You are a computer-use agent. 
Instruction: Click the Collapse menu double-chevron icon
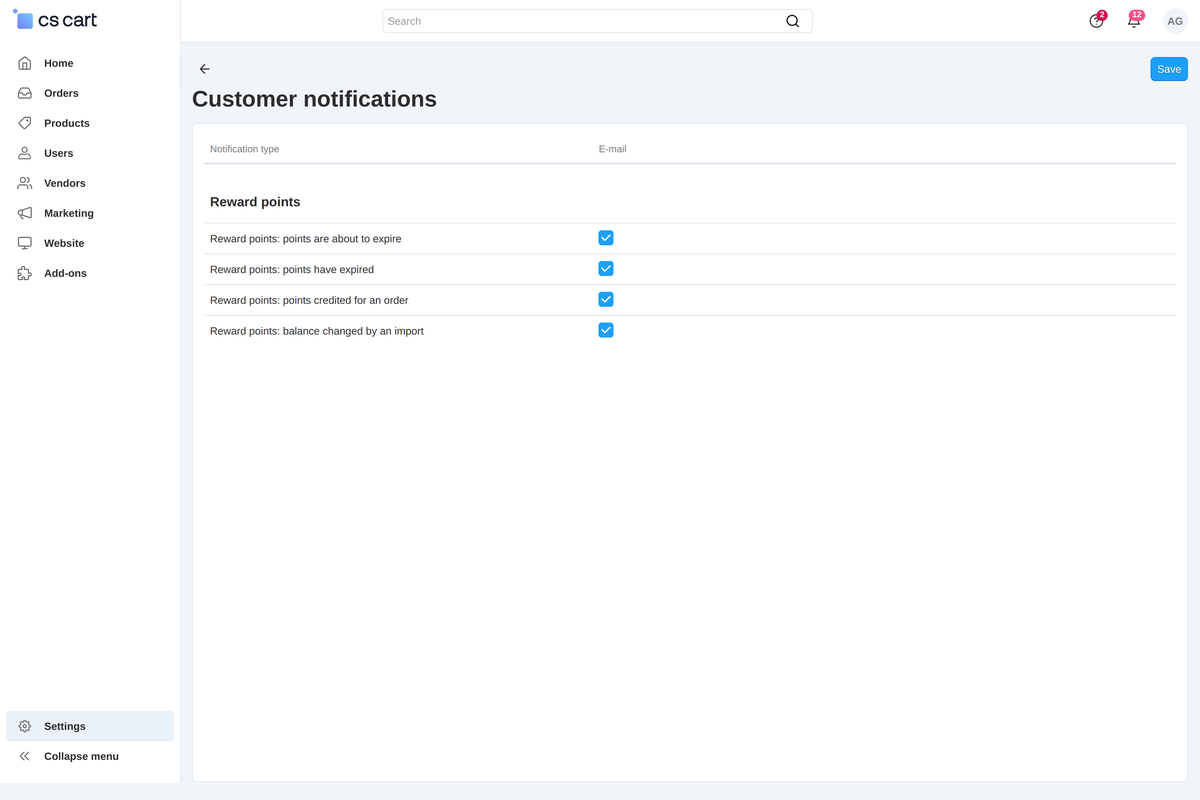[25, 756]
